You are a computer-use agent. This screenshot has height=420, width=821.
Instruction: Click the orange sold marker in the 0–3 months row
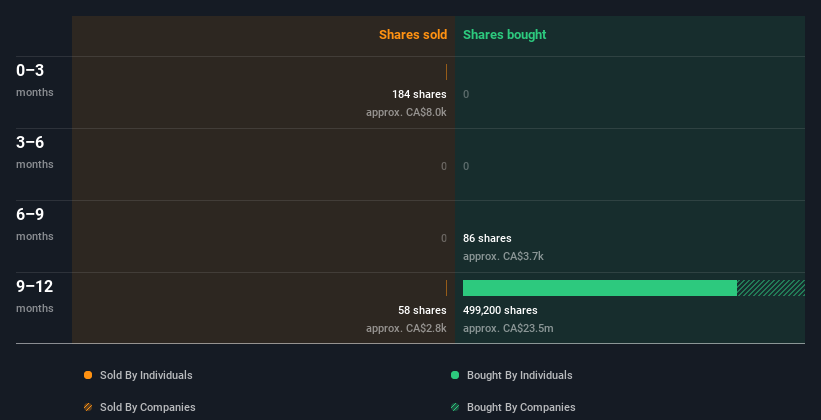tap(446, 72)
